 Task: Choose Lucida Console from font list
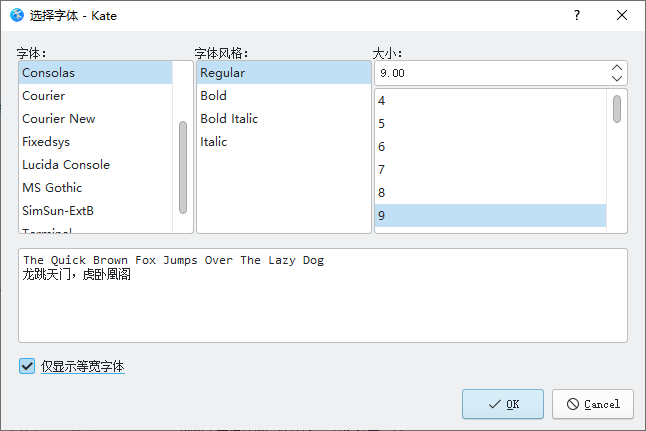tap(66, 165)
